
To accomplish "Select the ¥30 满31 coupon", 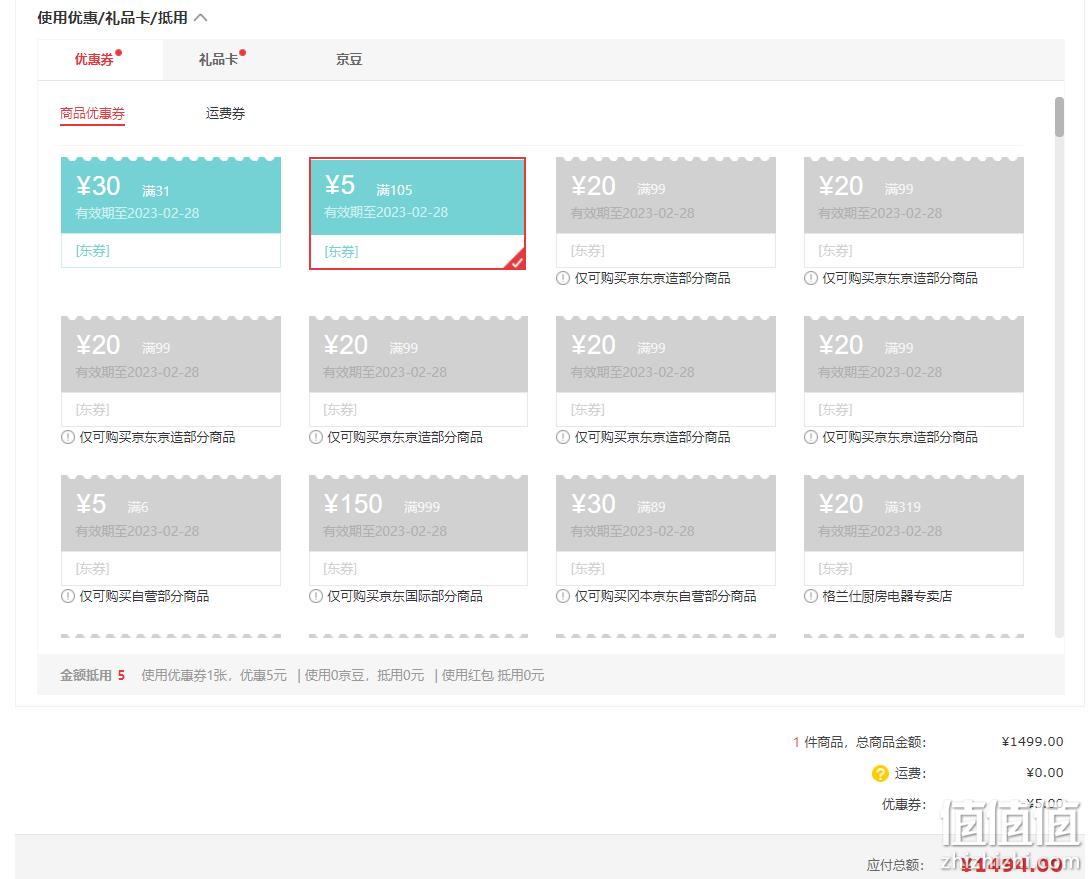I will tap(171, 212).
